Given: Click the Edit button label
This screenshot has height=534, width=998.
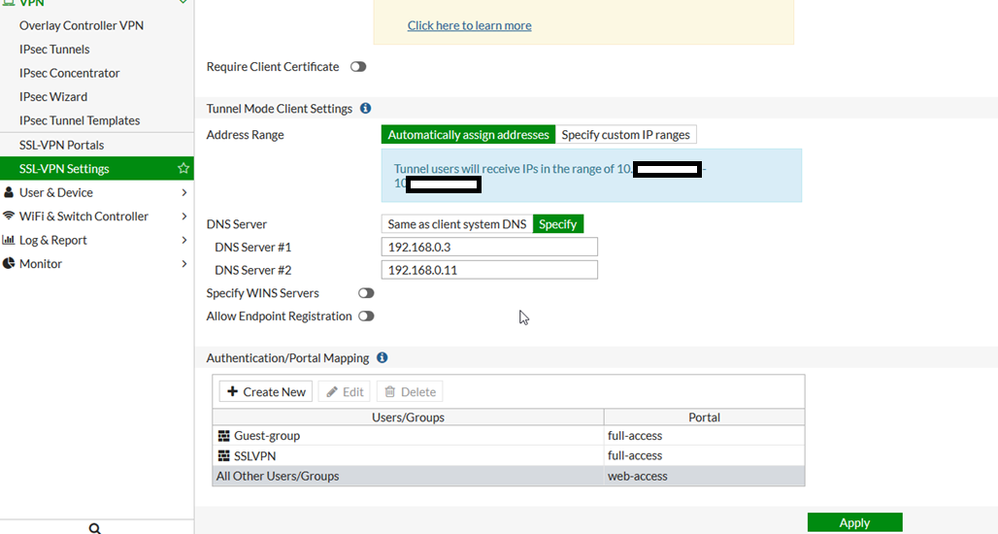Looking at the screenshot, I should pos(353,392).
